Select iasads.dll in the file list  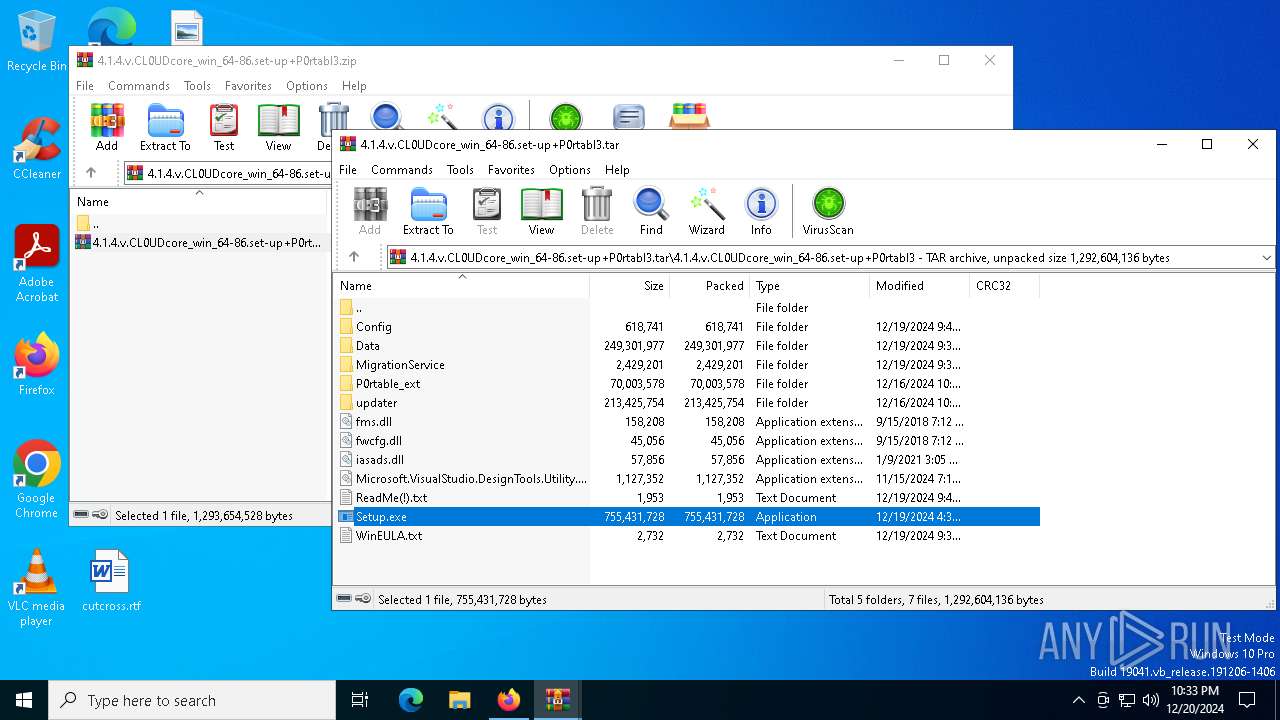pyautogui.click(x=688, y=460)
